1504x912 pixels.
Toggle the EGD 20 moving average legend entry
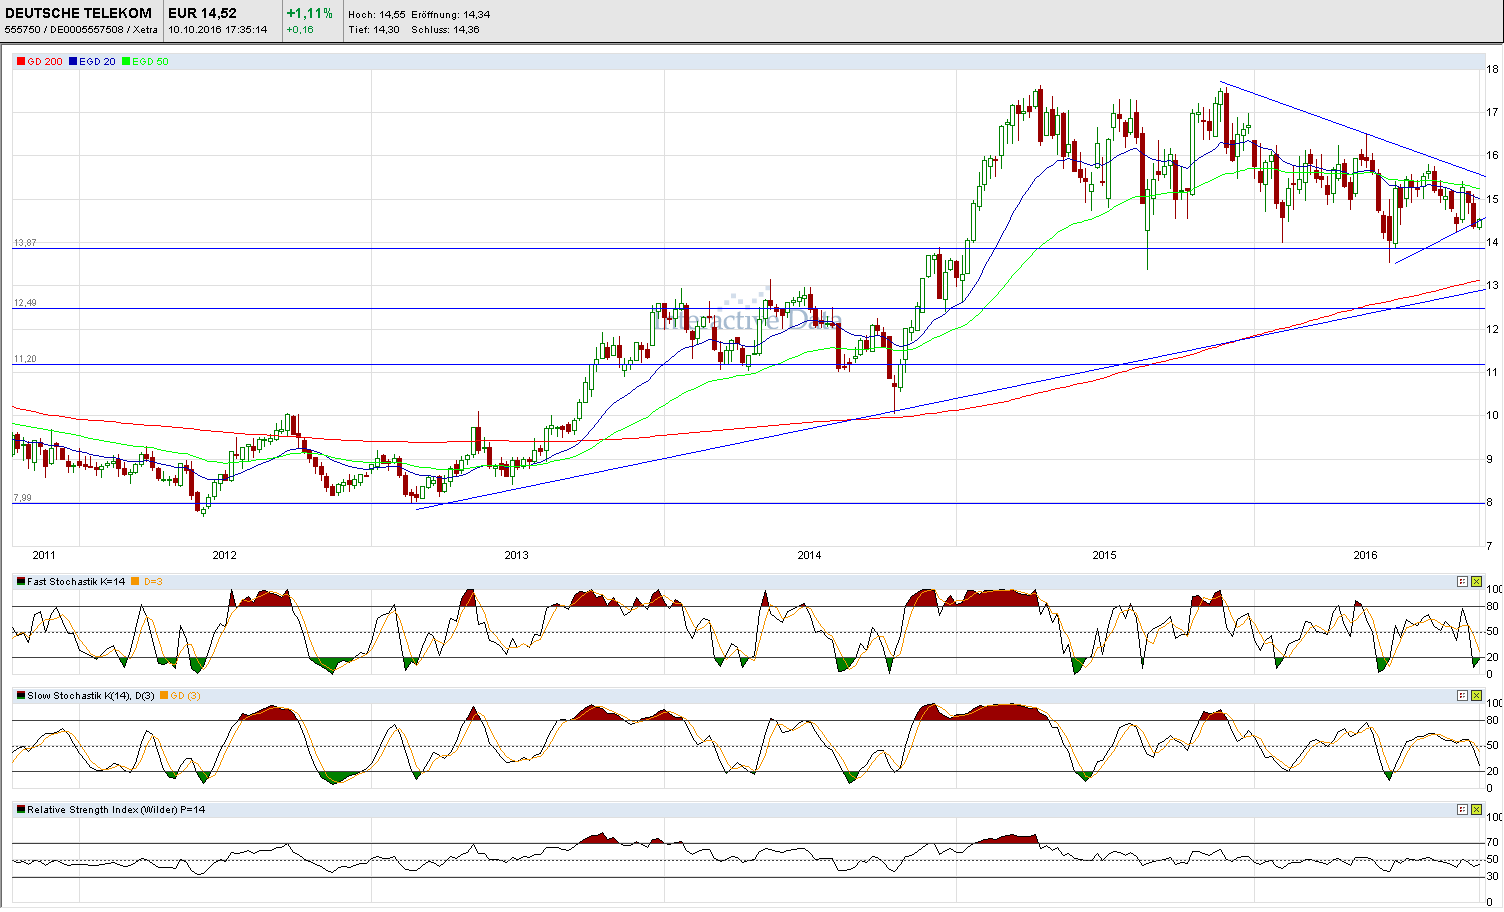pyautogui.click(x=93, y=61)
